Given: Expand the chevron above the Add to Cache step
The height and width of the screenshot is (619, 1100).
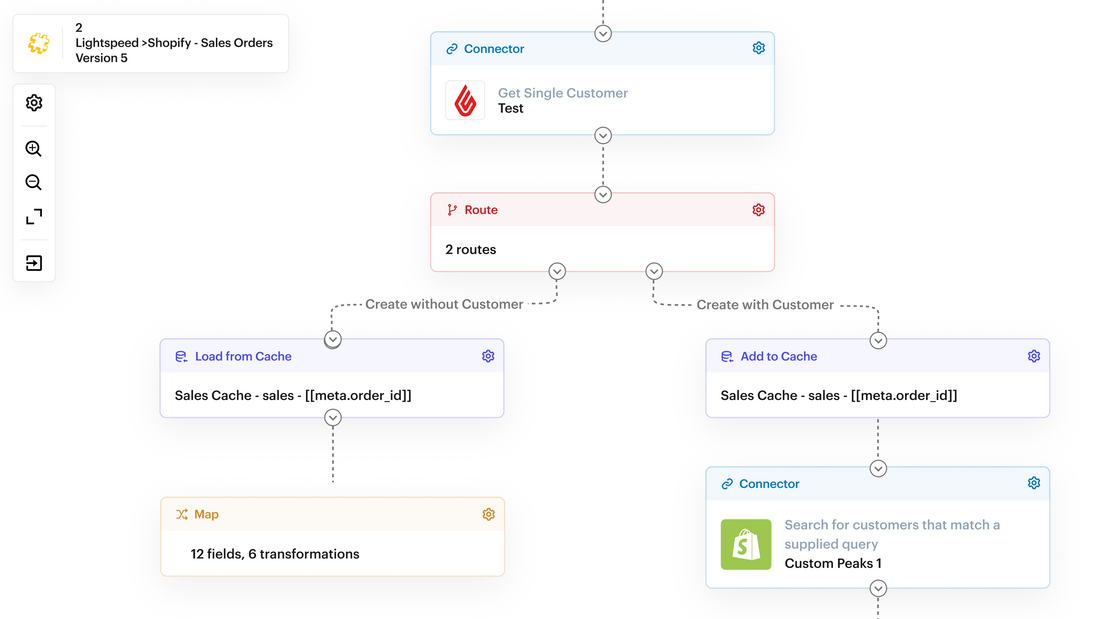Looking at the screenshot, I should pyautogui.click(x=878, y=339).
